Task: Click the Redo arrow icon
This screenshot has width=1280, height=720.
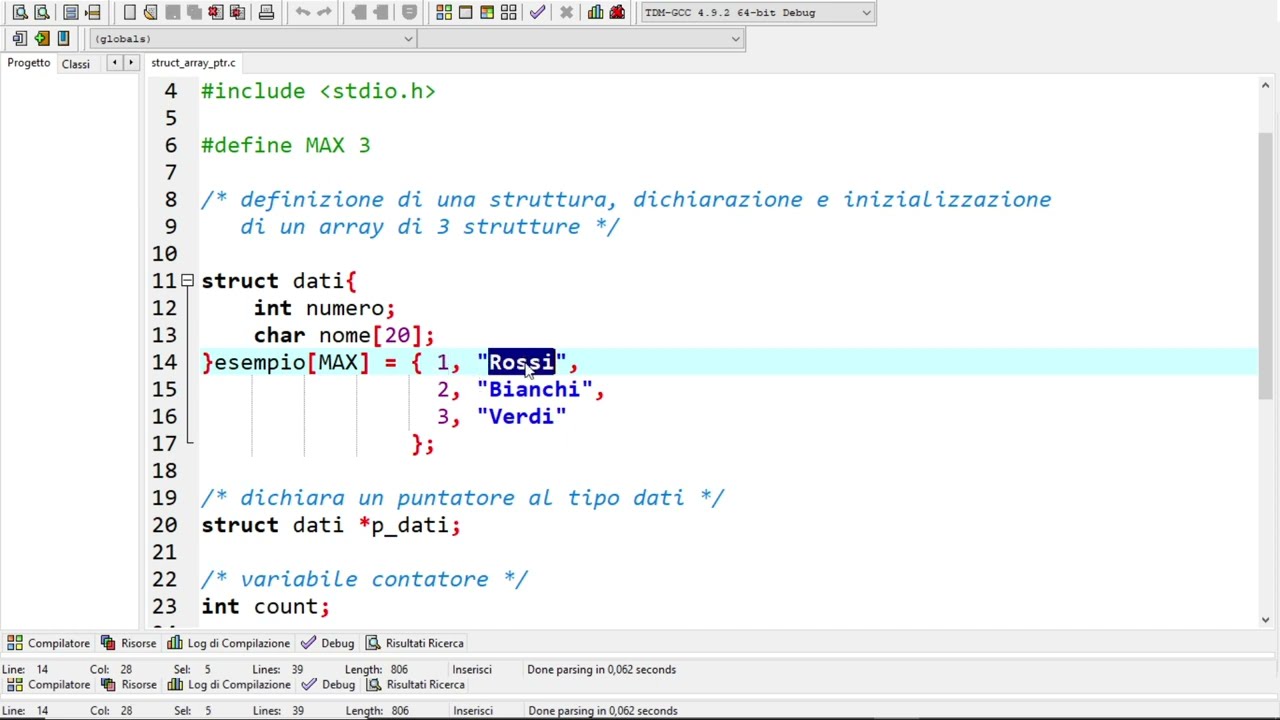Action: [324, 12]
